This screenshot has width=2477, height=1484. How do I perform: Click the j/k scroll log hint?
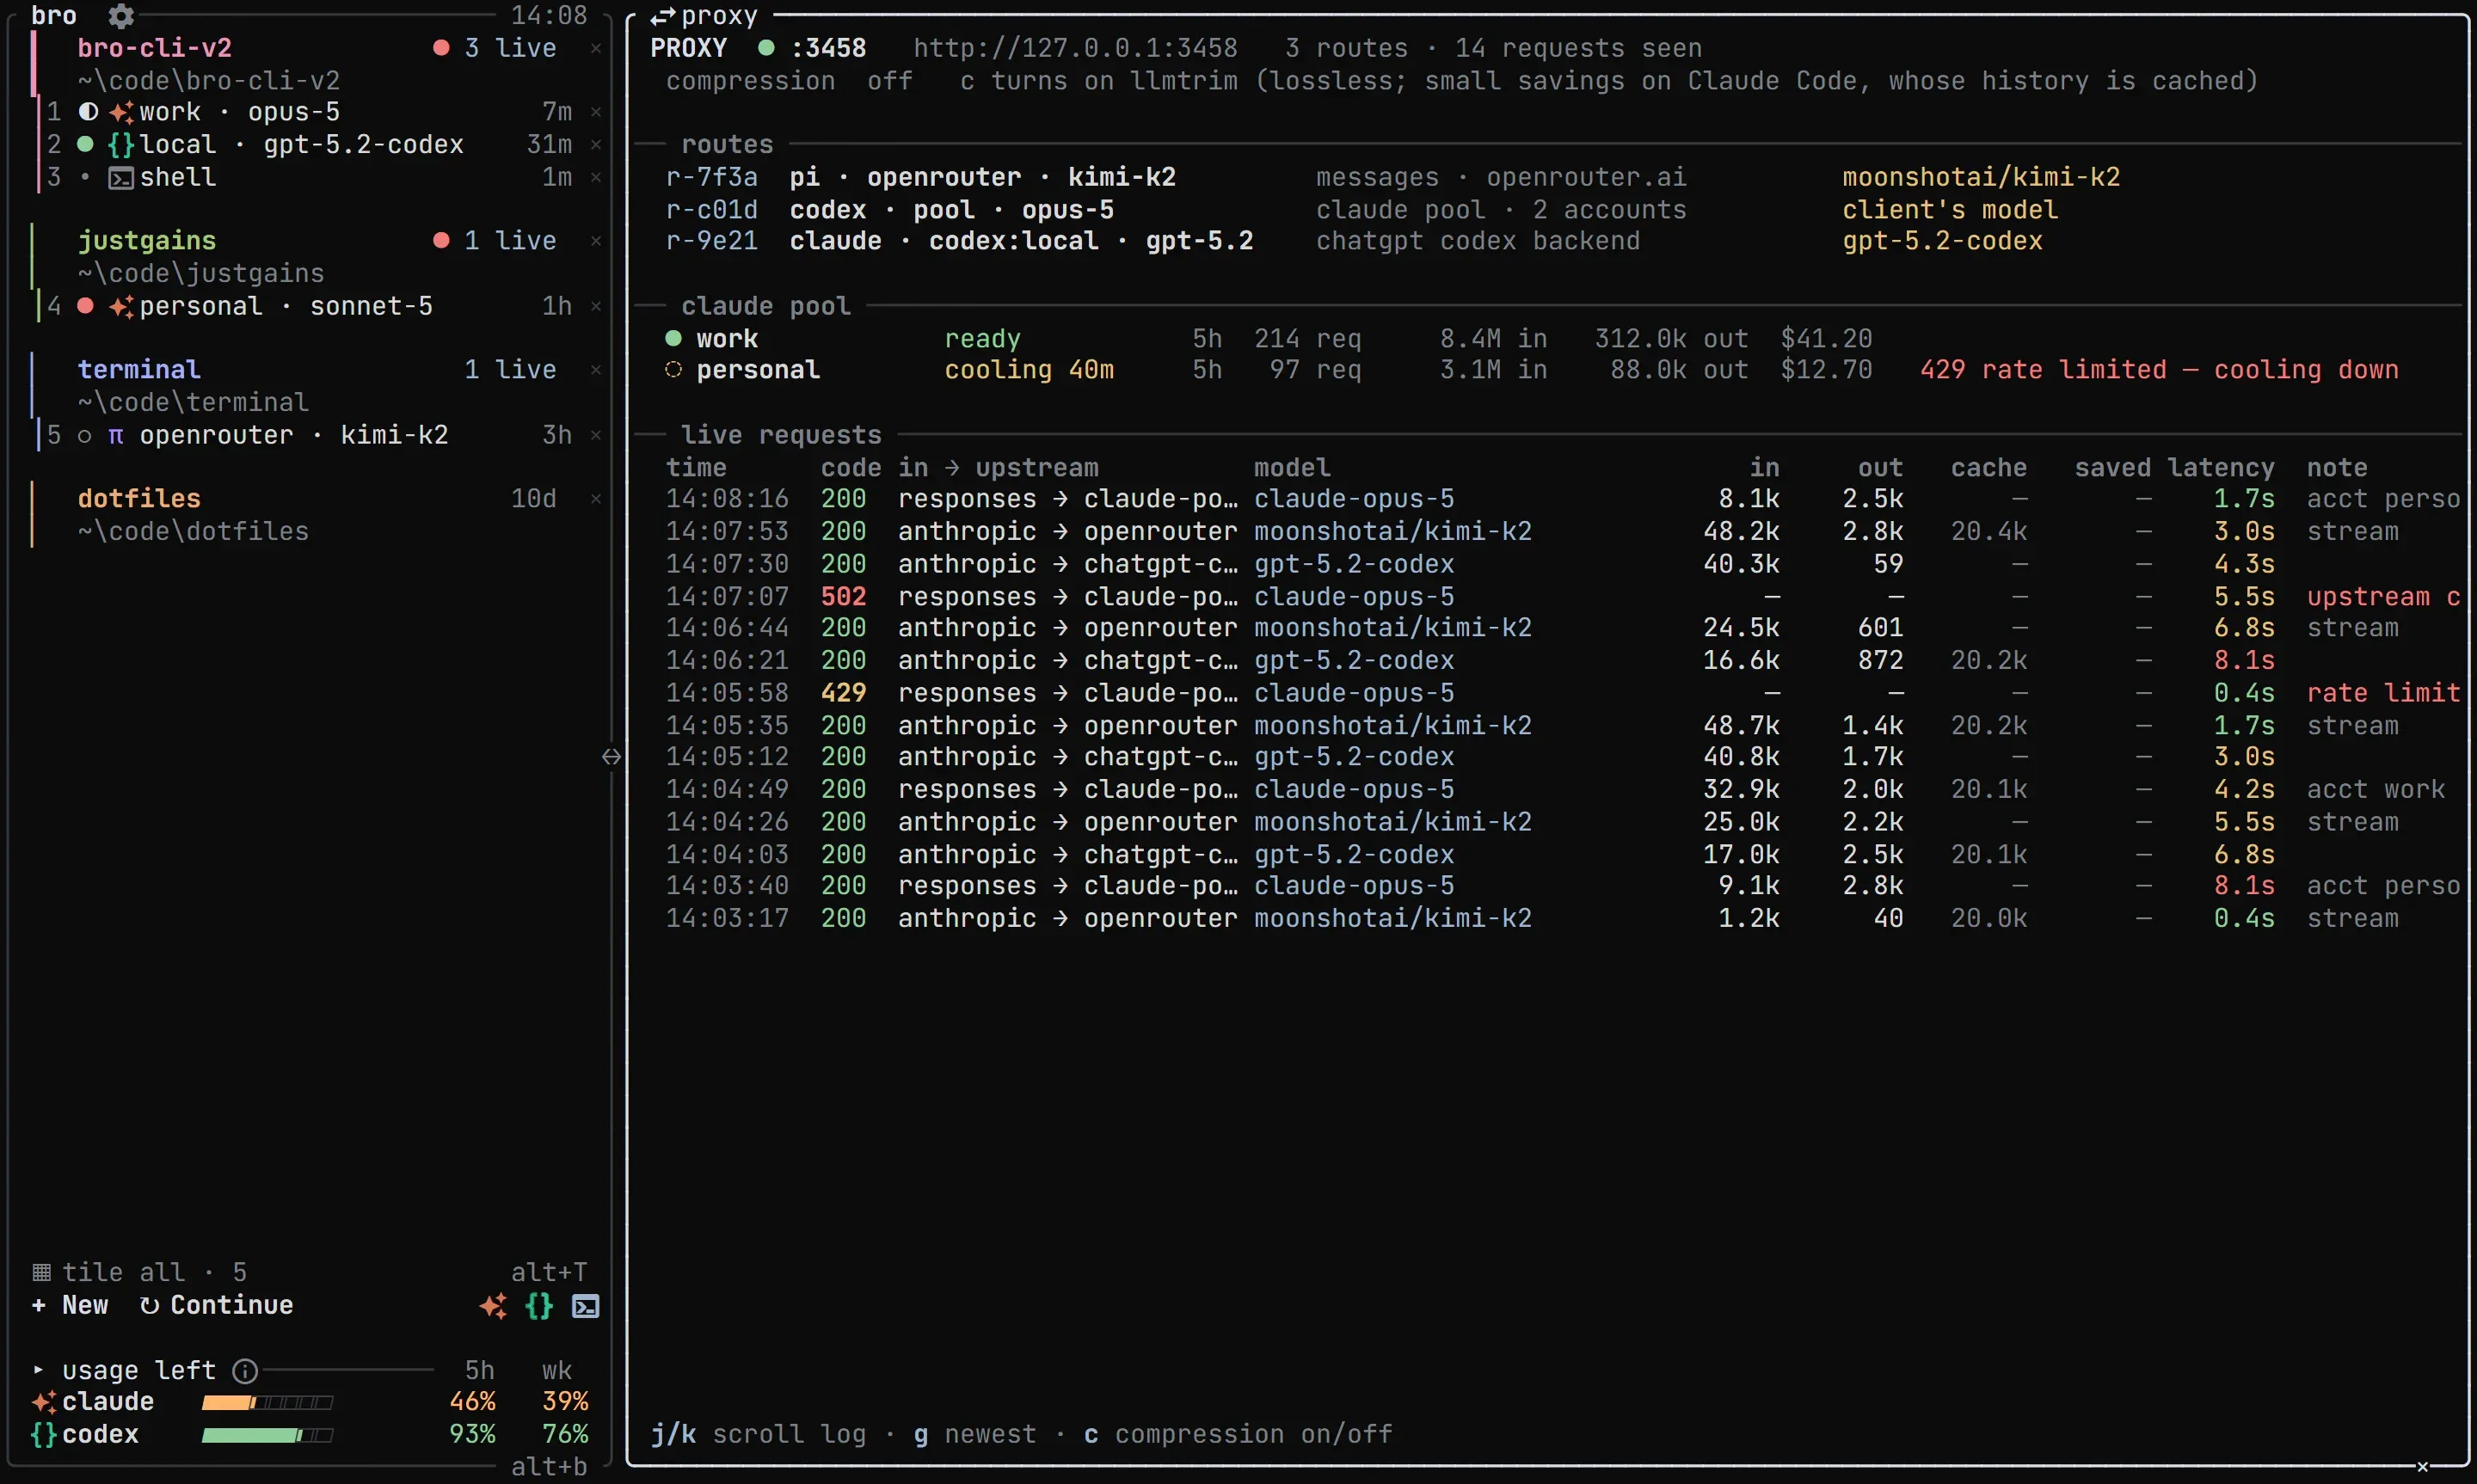click(x=758, y=1434)
